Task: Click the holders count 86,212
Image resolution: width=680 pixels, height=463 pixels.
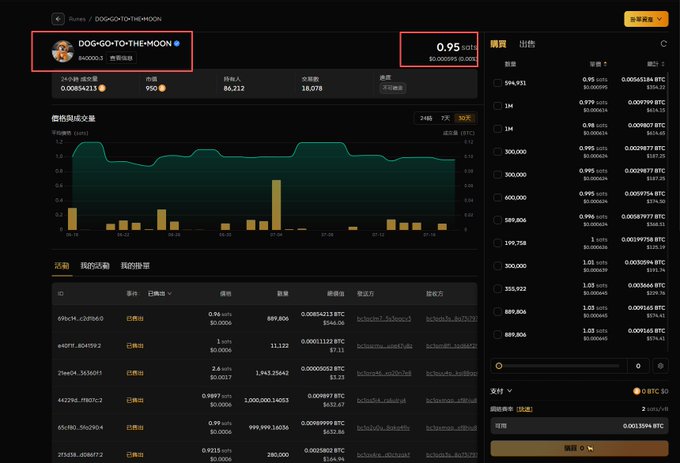Action: pyautogui.click(x=234, y=88)
